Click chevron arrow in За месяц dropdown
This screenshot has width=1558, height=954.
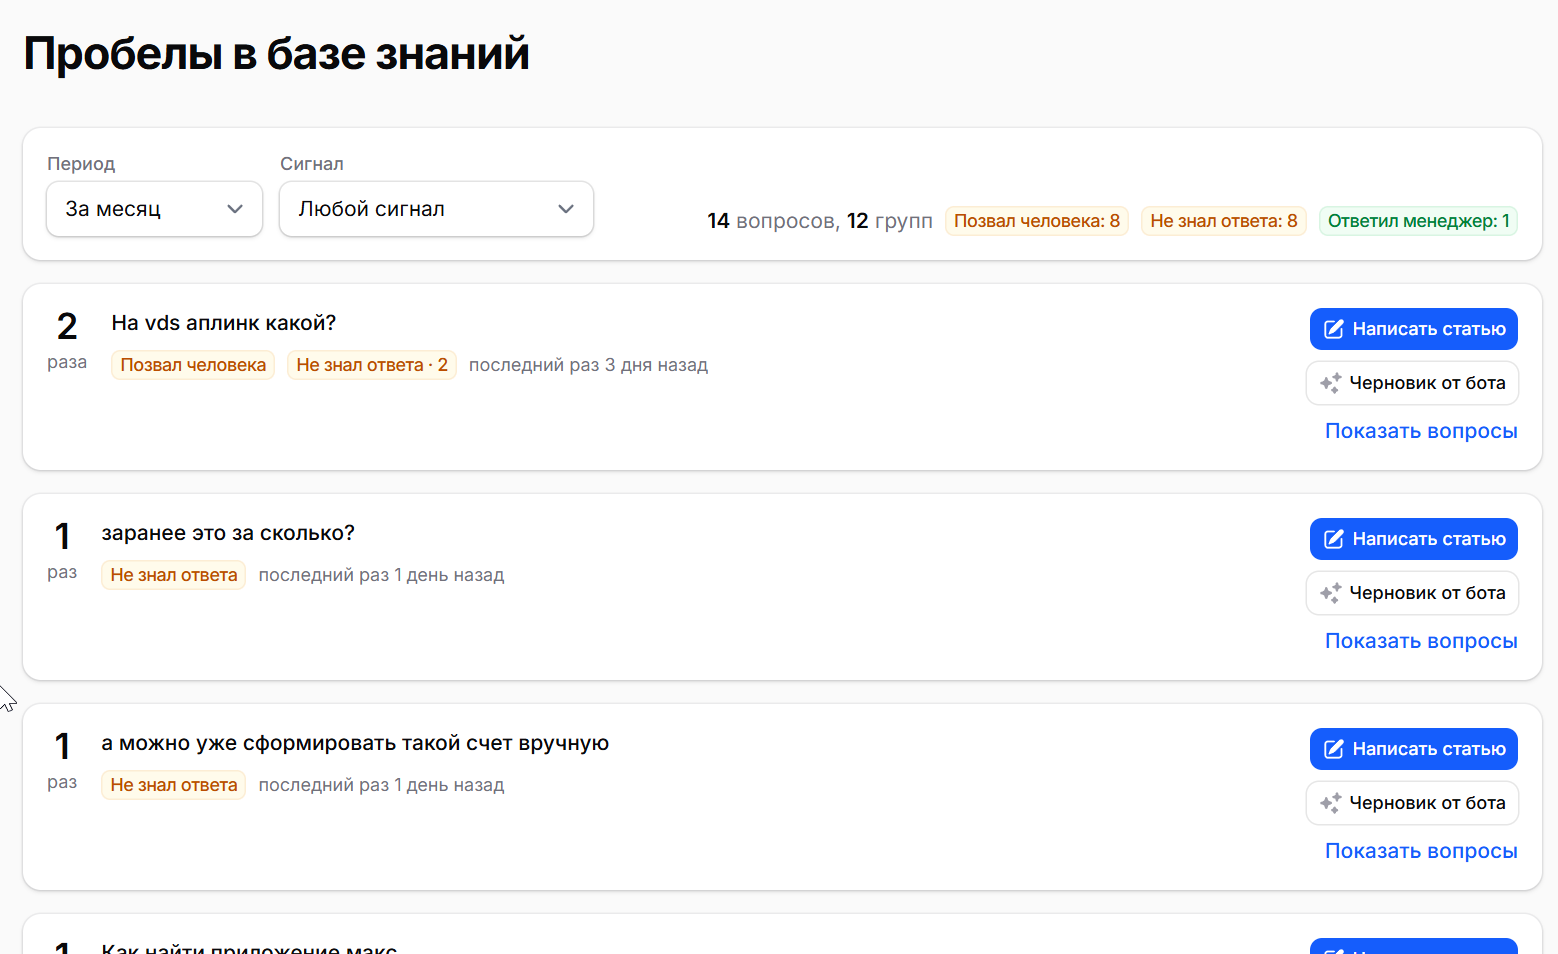pyautogui.click(x=235, y=209)
